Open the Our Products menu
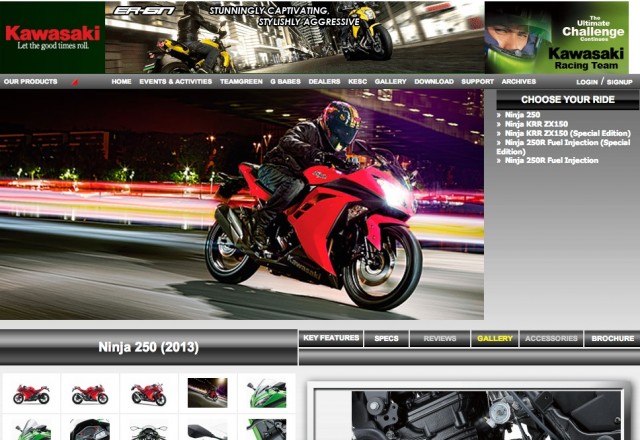Image resolution: width=640 pixels, height=440 pixels. point(31,82)
